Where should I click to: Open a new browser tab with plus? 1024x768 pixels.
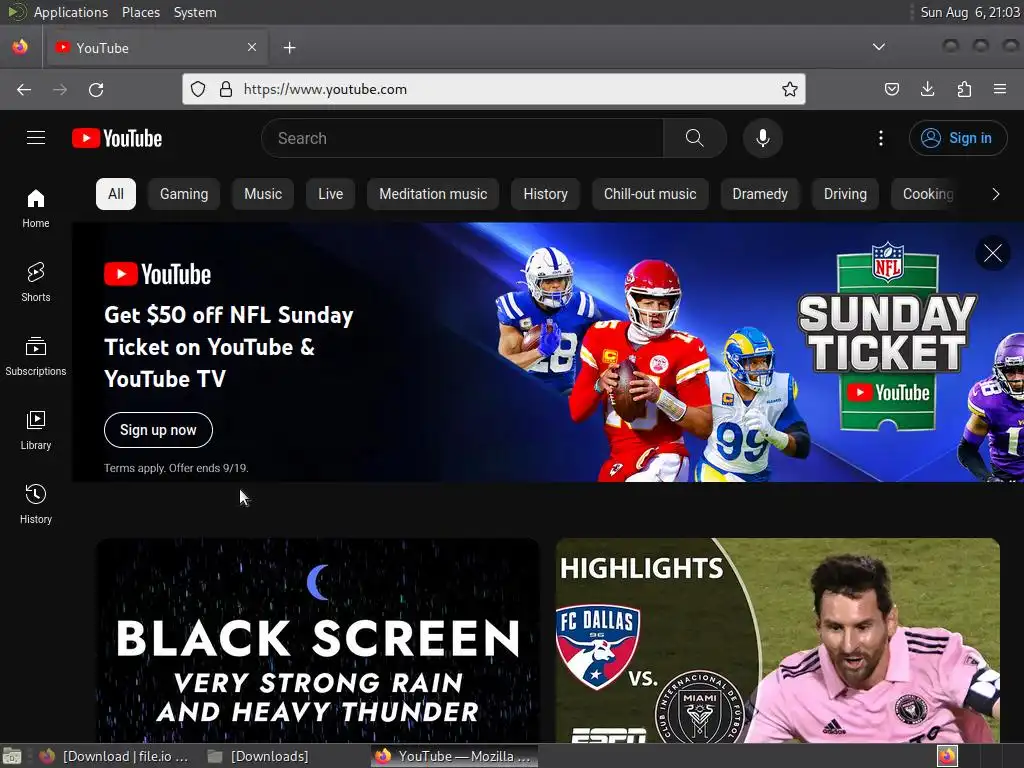[x=289, y=48]
